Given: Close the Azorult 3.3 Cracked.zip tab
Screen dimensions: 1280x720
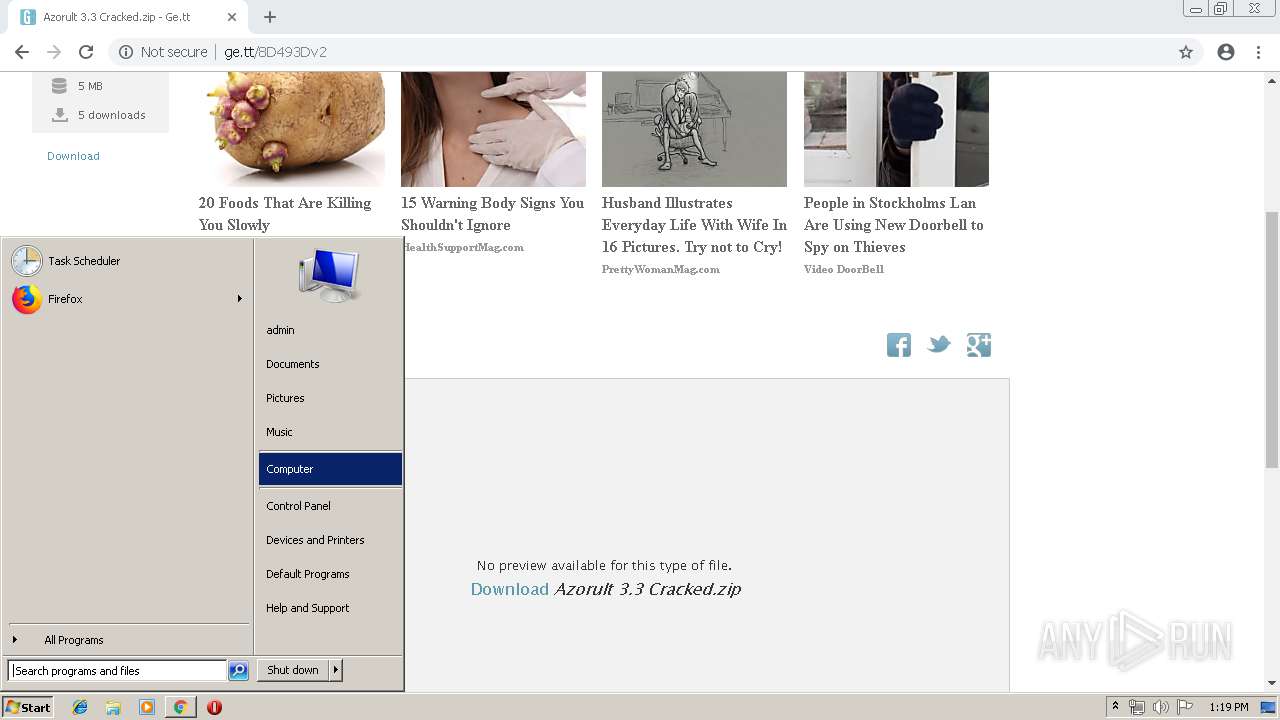Looking at the screenshot, I should point(232,17).
